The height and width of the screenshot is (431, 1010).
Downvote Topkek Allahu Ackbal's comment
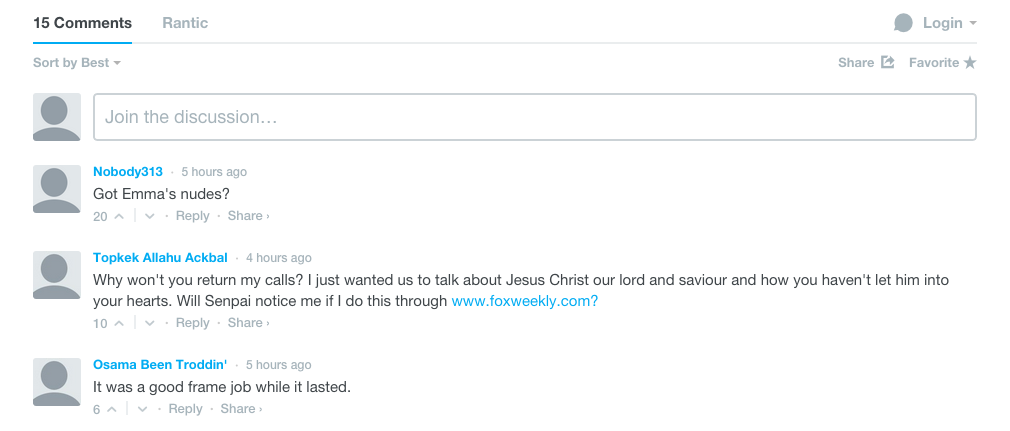click(149, 323)
